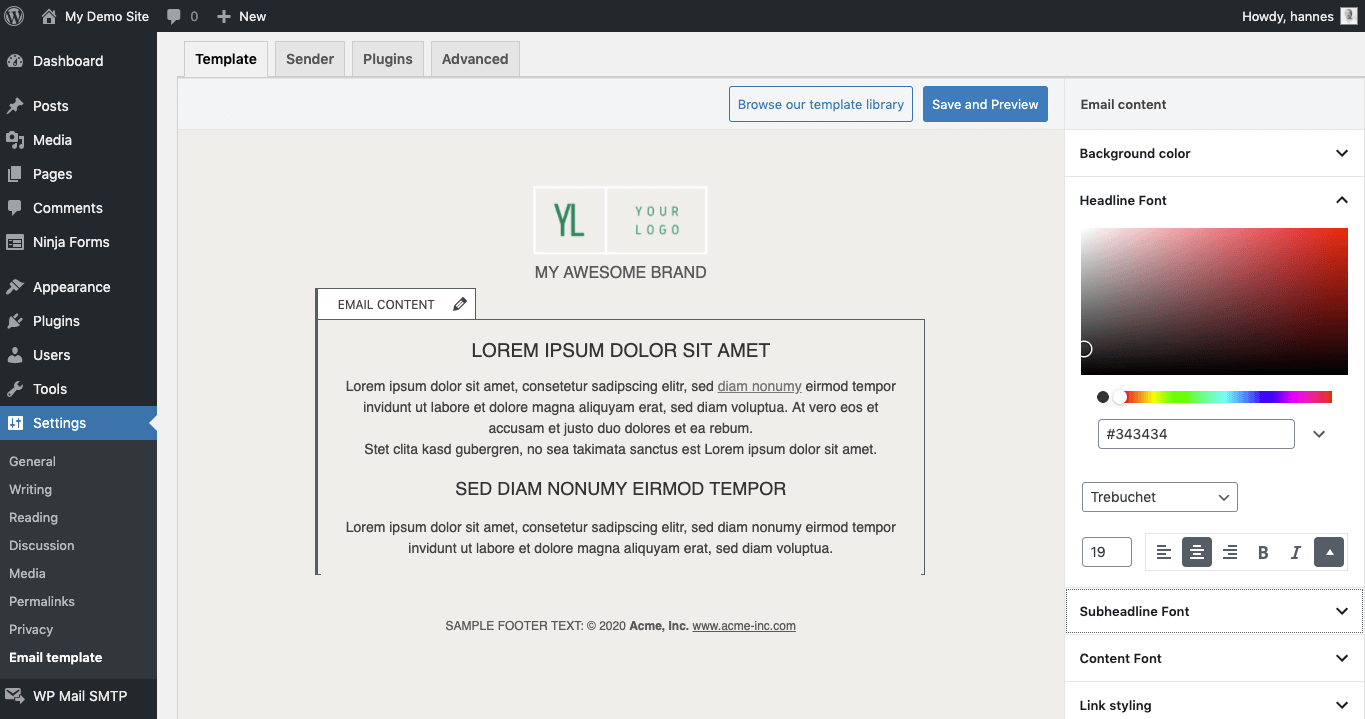Click the WordPress logo in admin bar
Screen dimensions: 1365x719
(15, 16)
